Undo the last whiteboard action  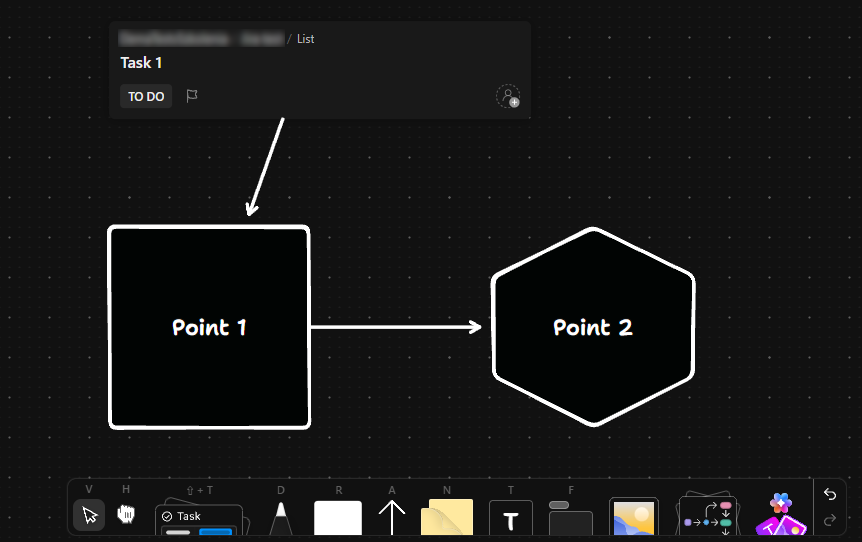pos(830,494)
